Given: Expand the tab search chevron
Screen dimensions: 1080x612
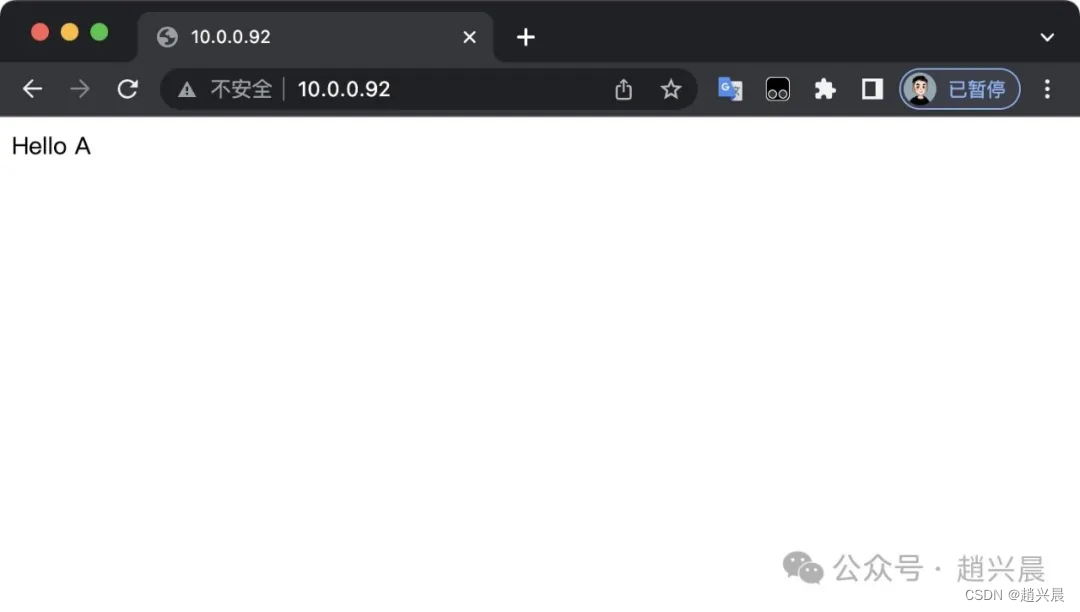Looking at the screenshot, I should point(1047,37).
